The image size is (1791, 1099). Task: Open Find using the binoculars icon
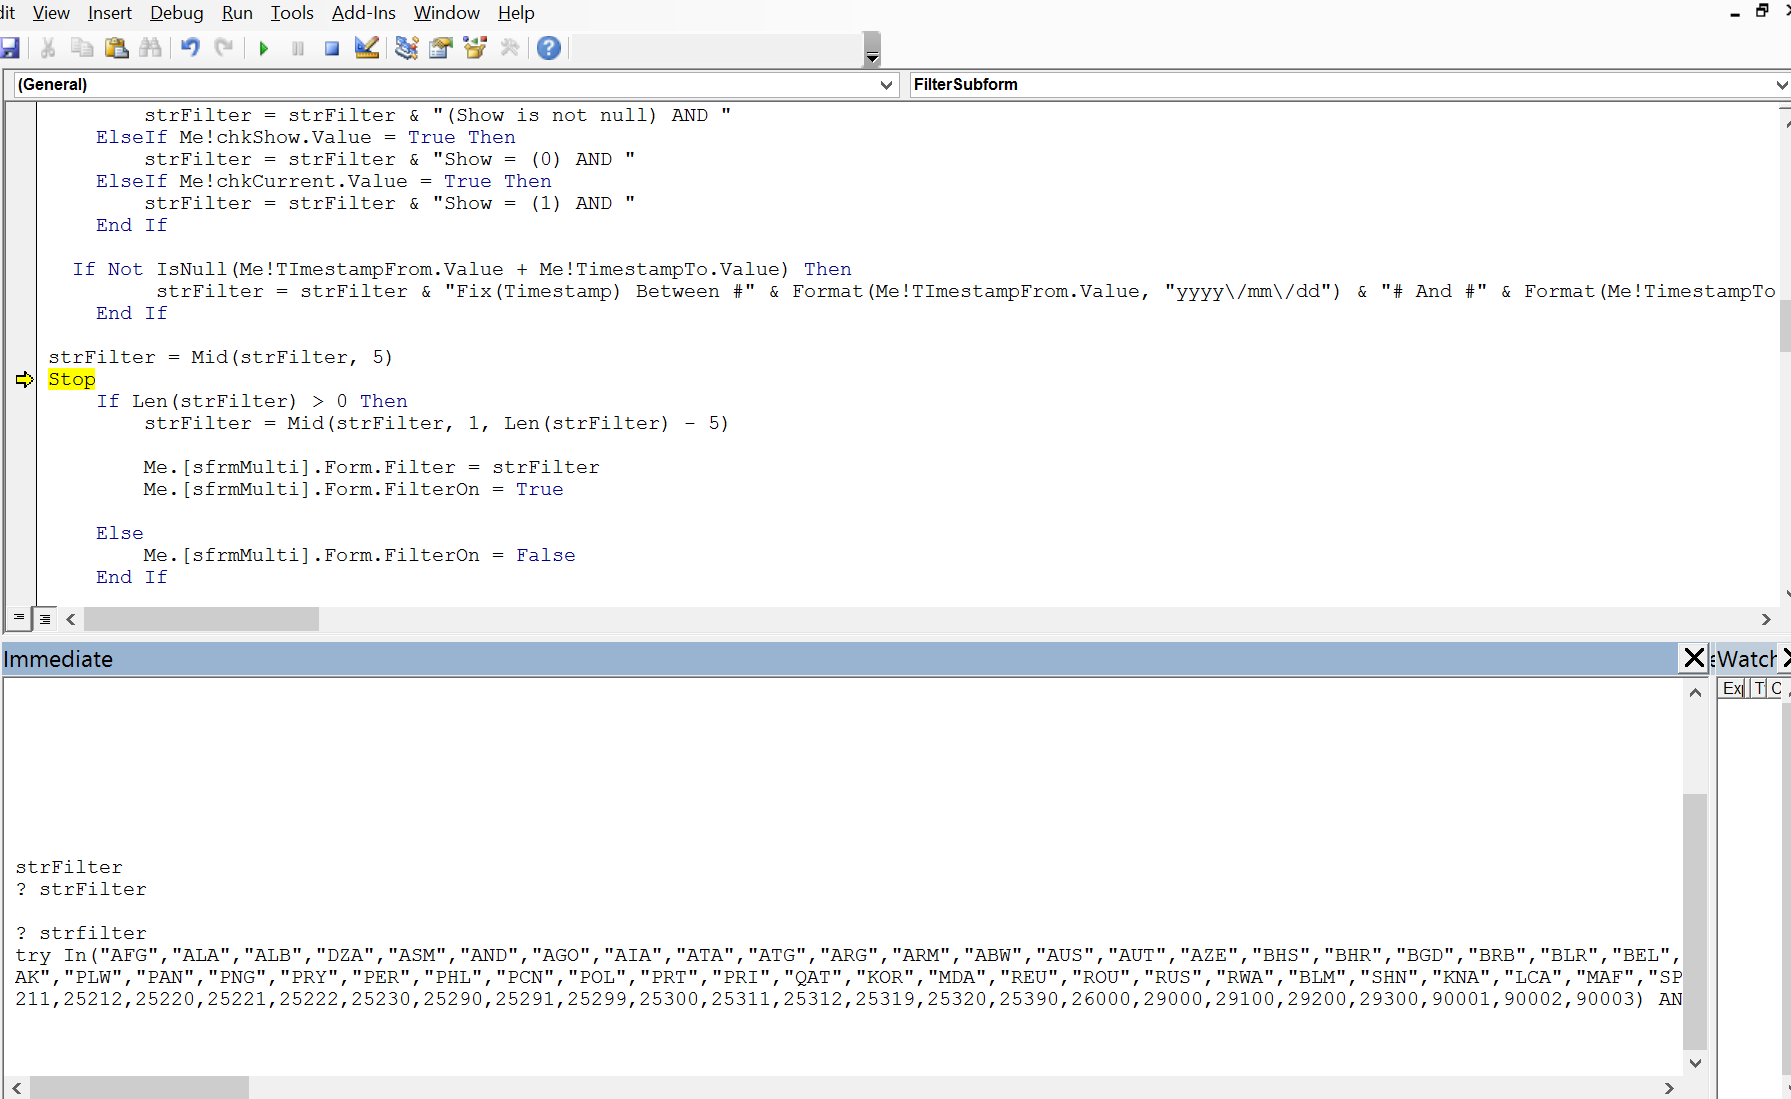pyautogui.click(x=151, y=47)
